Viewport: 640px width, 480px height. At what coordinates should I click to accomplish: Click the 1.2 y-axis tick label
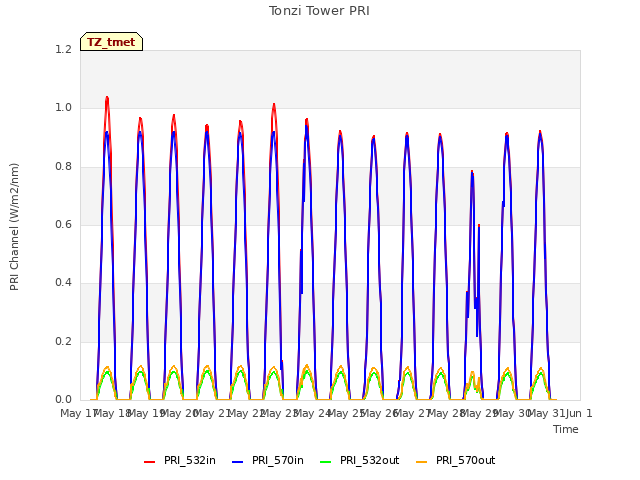coord(63,50)
